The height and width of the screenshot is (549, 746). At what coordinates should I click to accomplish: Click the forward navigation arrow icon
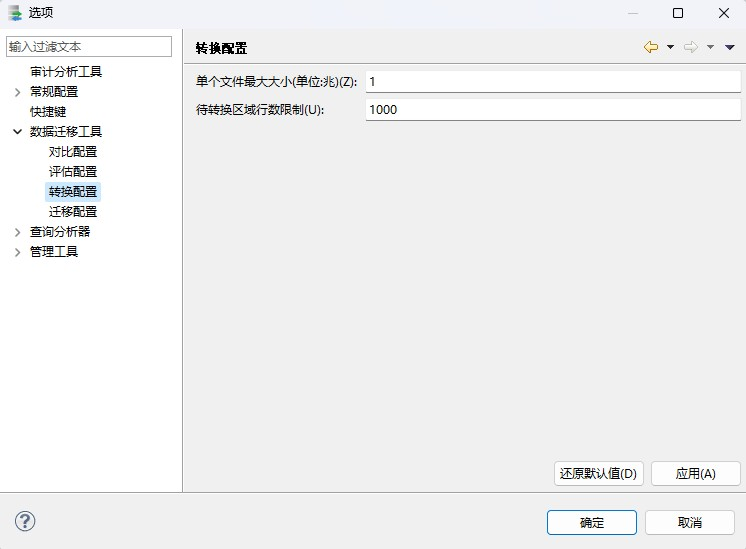691,47
